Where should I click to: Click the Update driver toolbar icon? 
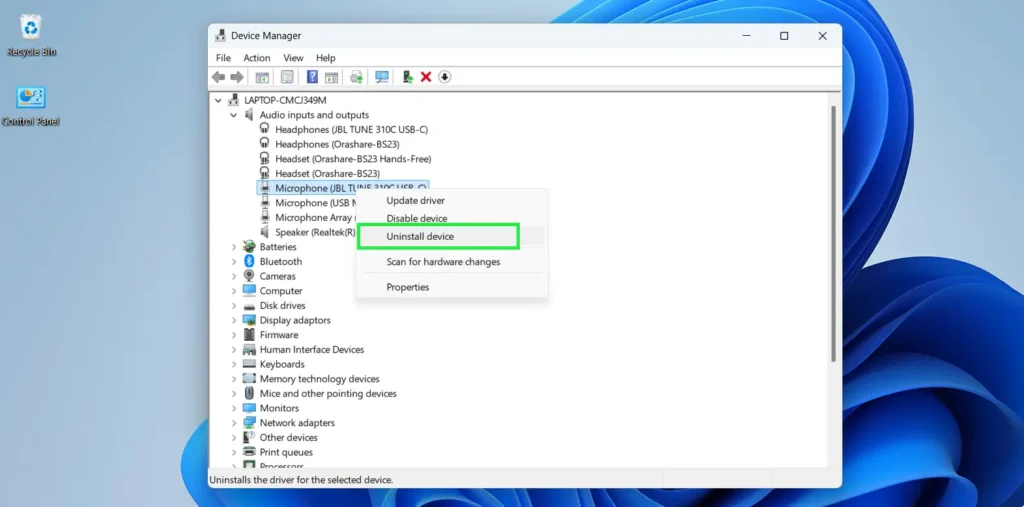(356, 77)
